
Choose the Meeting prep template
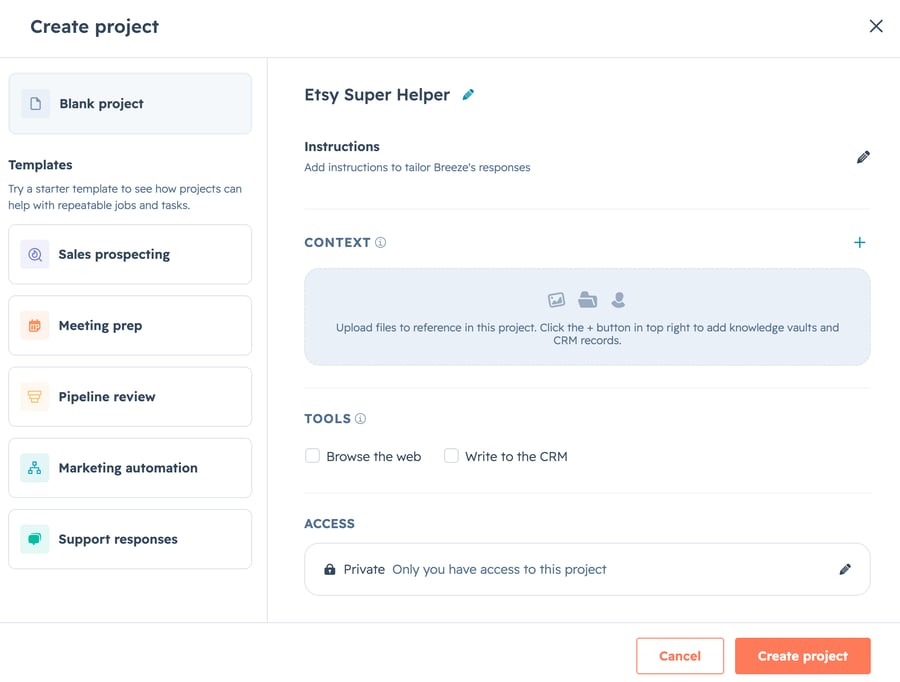point(130,326)
